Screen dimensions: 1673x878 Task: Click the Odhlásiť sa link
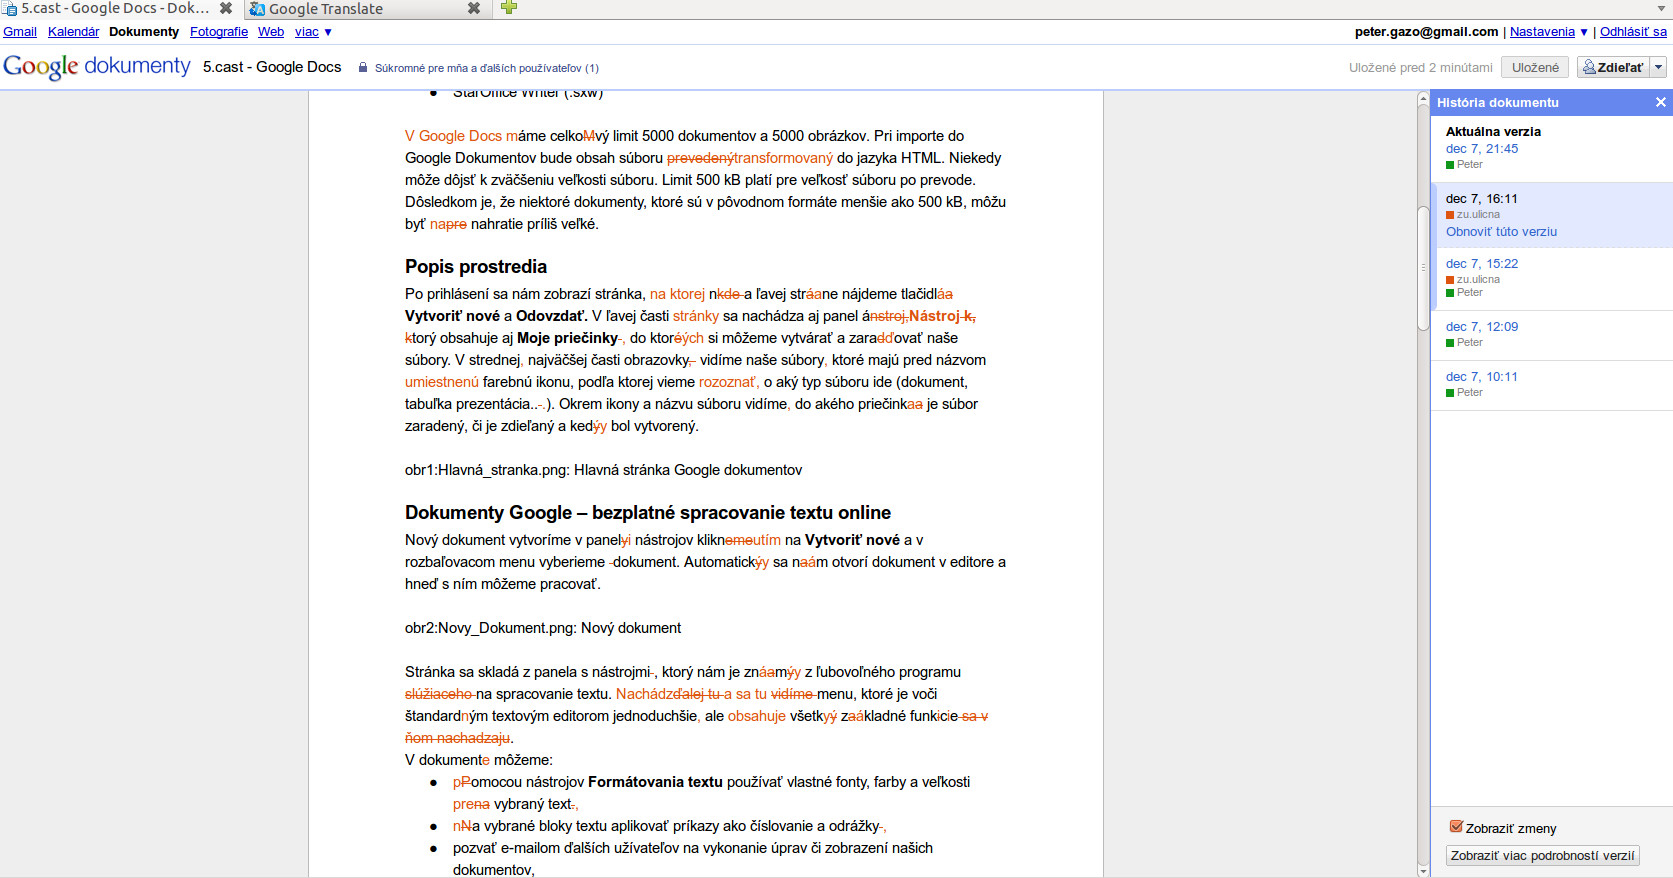click(x=1633, y=32)
